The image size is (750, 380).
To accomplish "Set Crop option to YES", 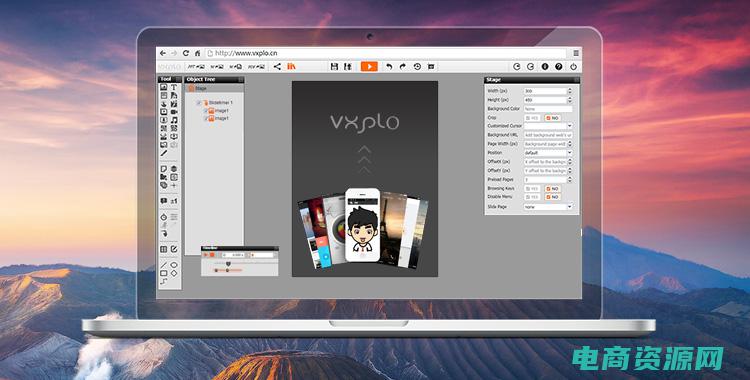I will point(532,118).
